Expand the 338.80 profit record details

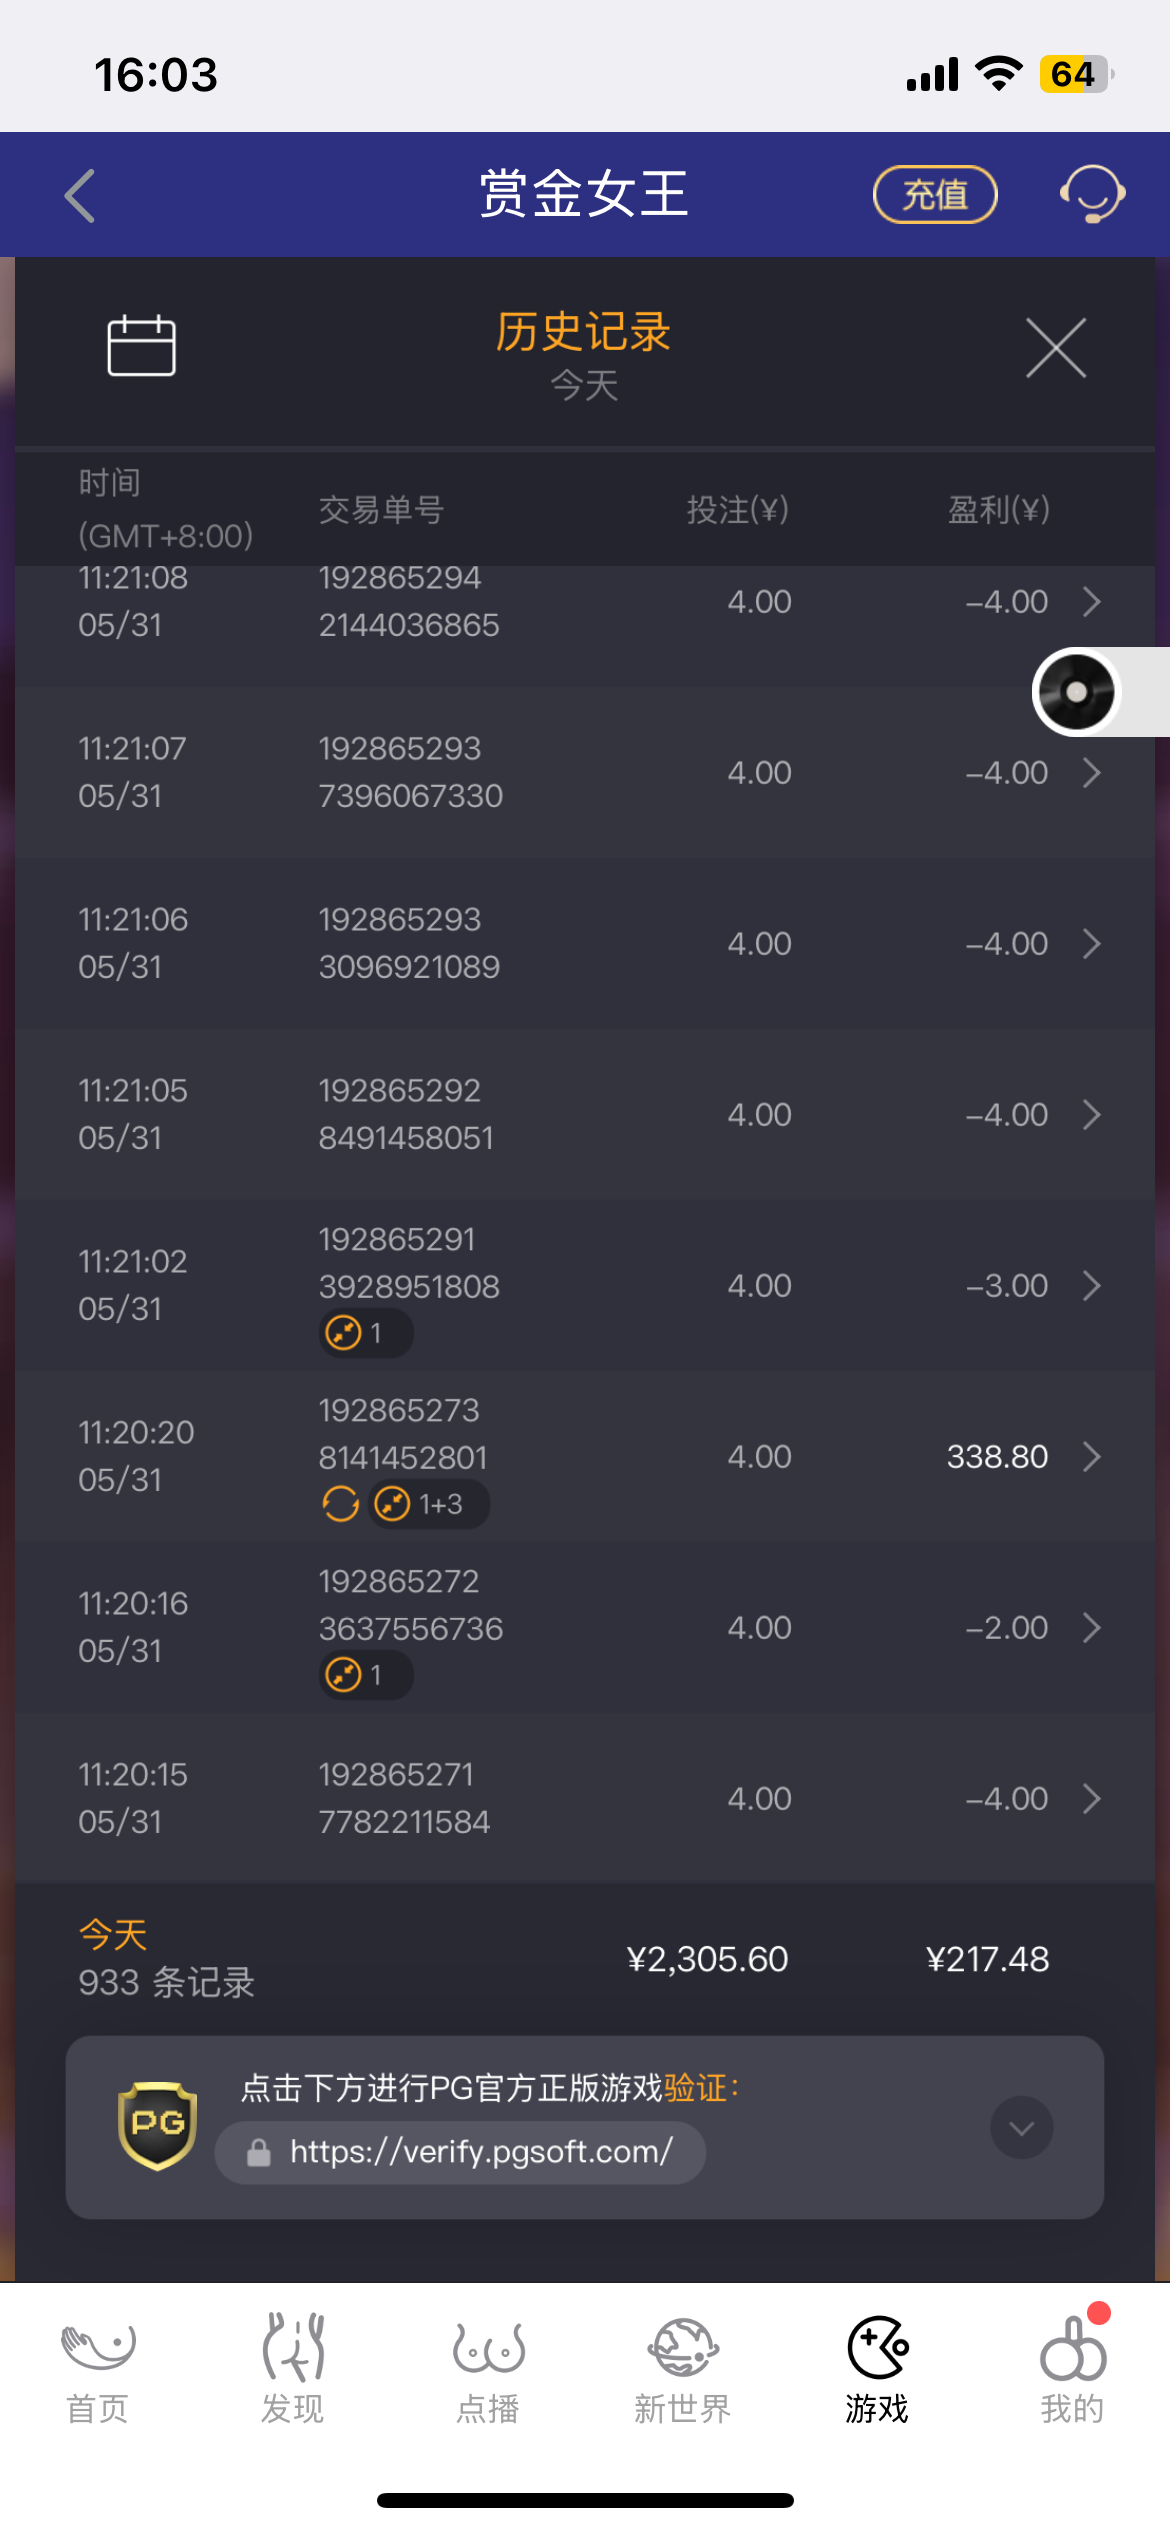click(1092, 1457)
